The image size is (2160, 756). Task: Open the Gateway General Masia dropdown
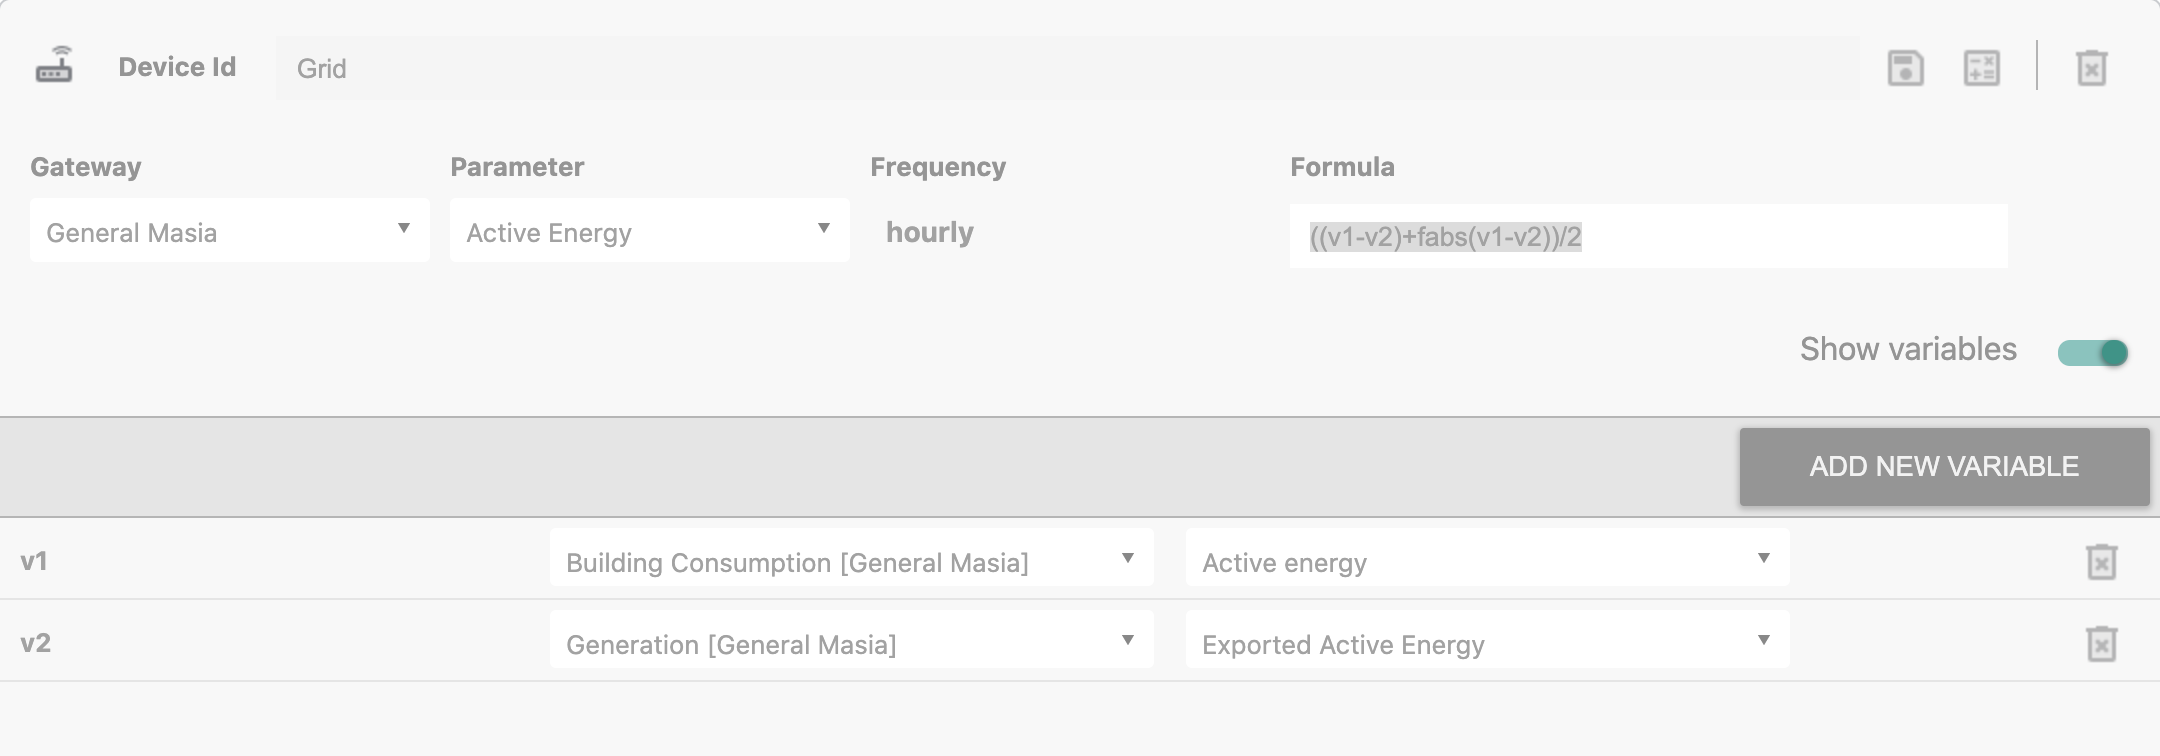(x=230, y=230)
